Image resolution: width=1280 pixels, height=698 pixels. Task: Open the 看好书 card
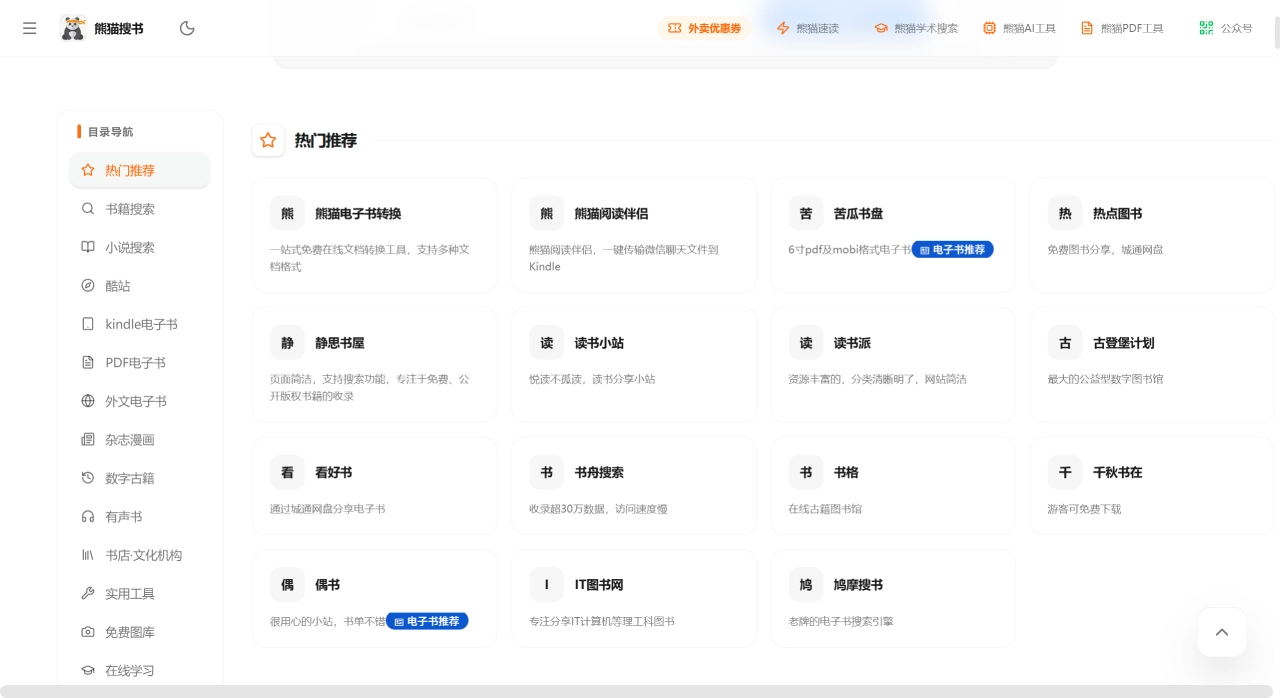pos(375,486)
